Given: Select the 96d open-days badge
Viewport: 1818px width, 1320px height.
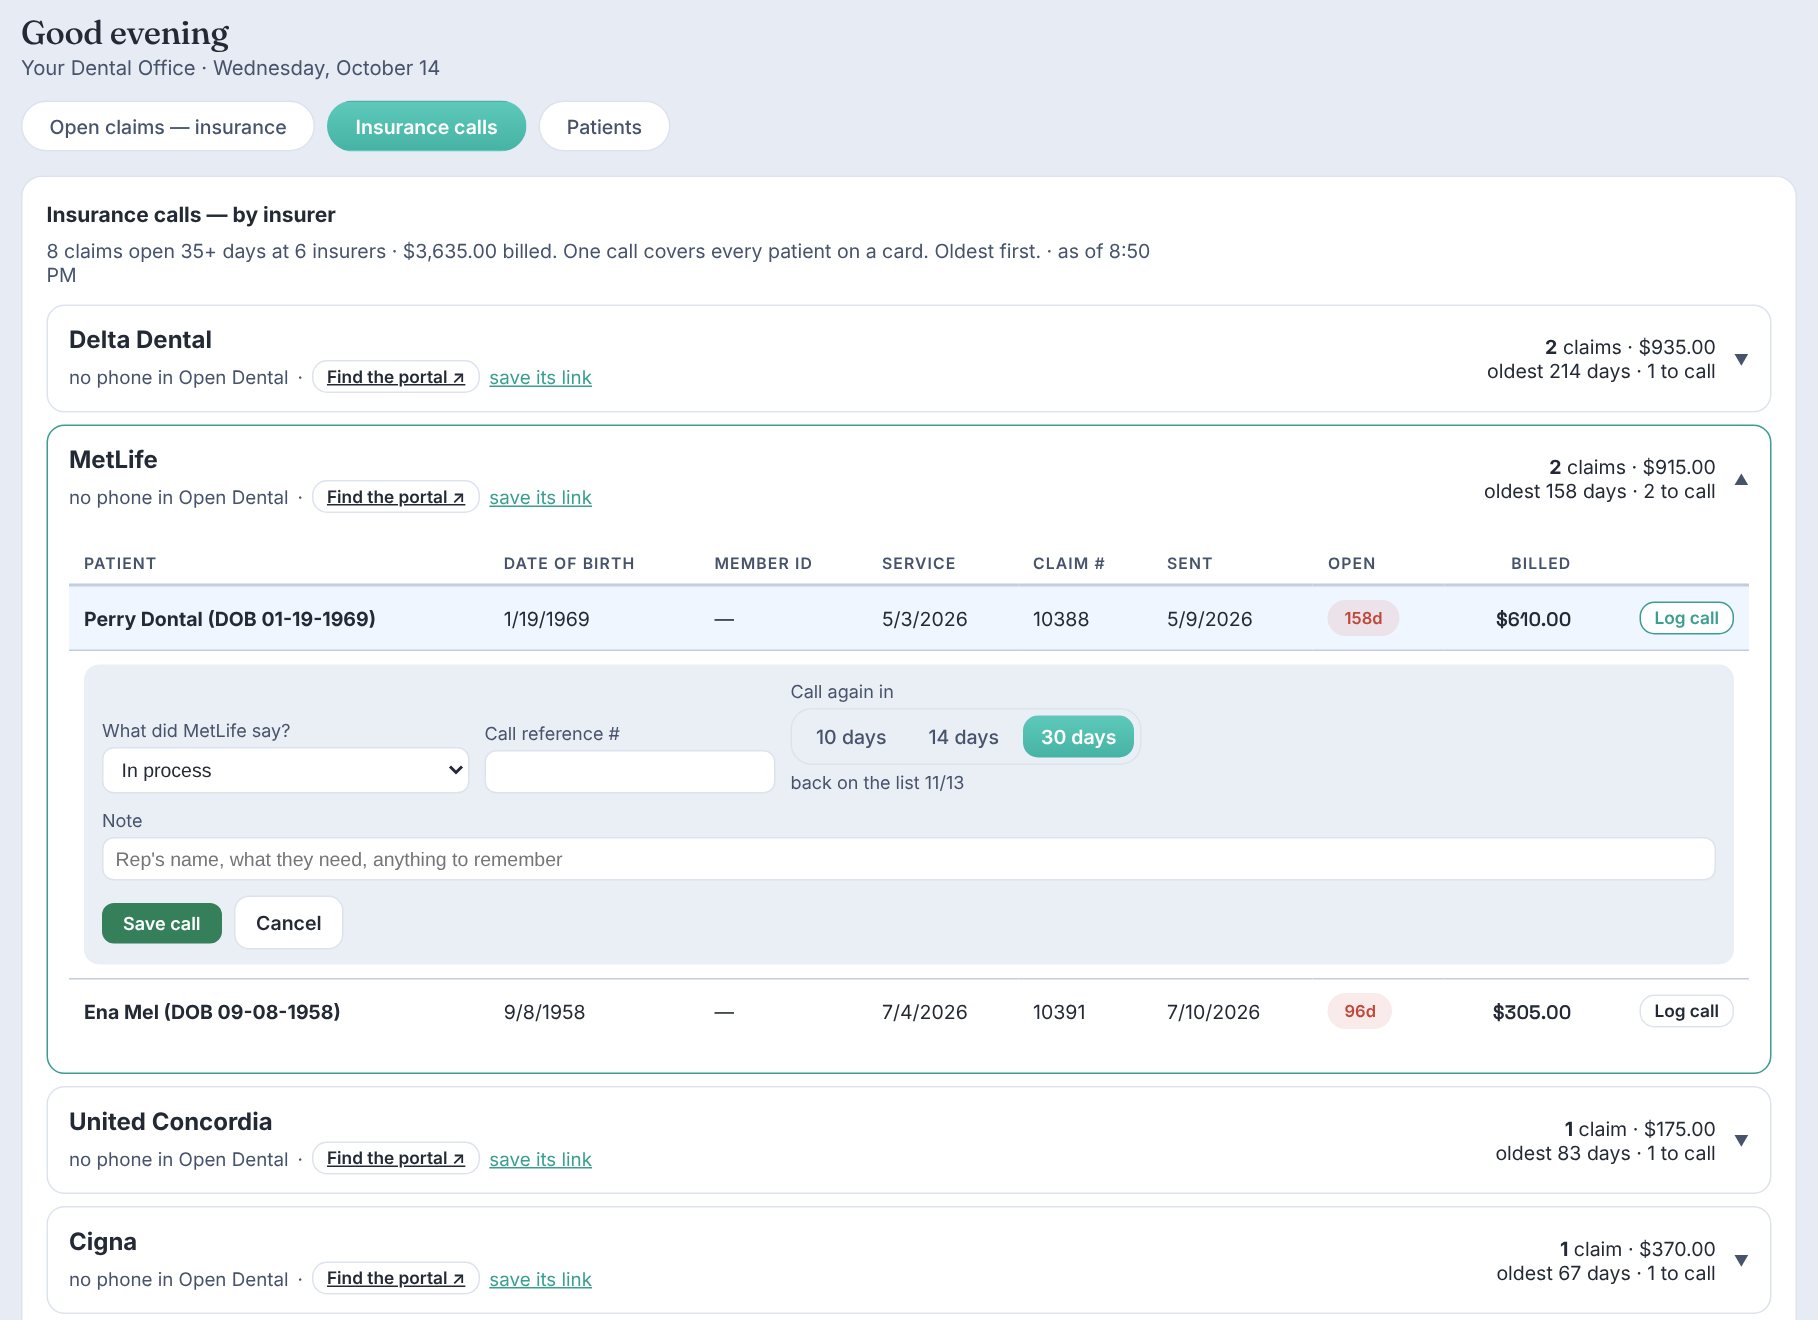Looking at the screenshot, I should tap(1360, 1011).
